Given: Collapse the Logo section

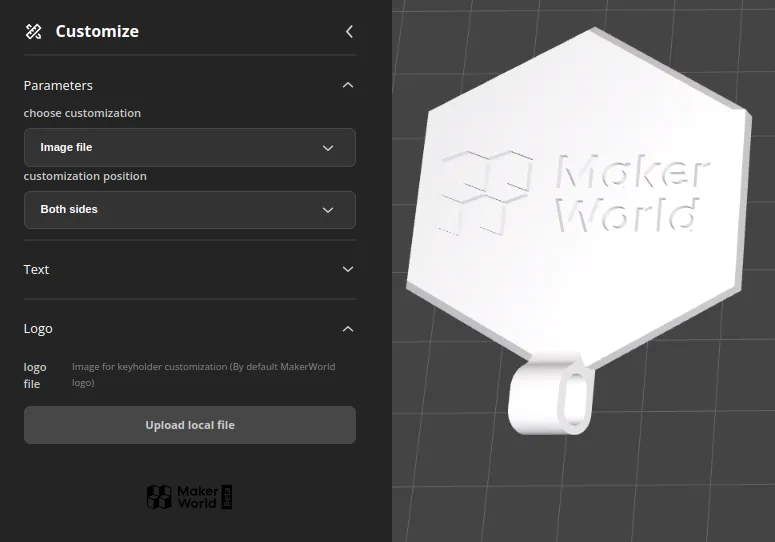Looking at the screenshot, I should tap(348, 329).
